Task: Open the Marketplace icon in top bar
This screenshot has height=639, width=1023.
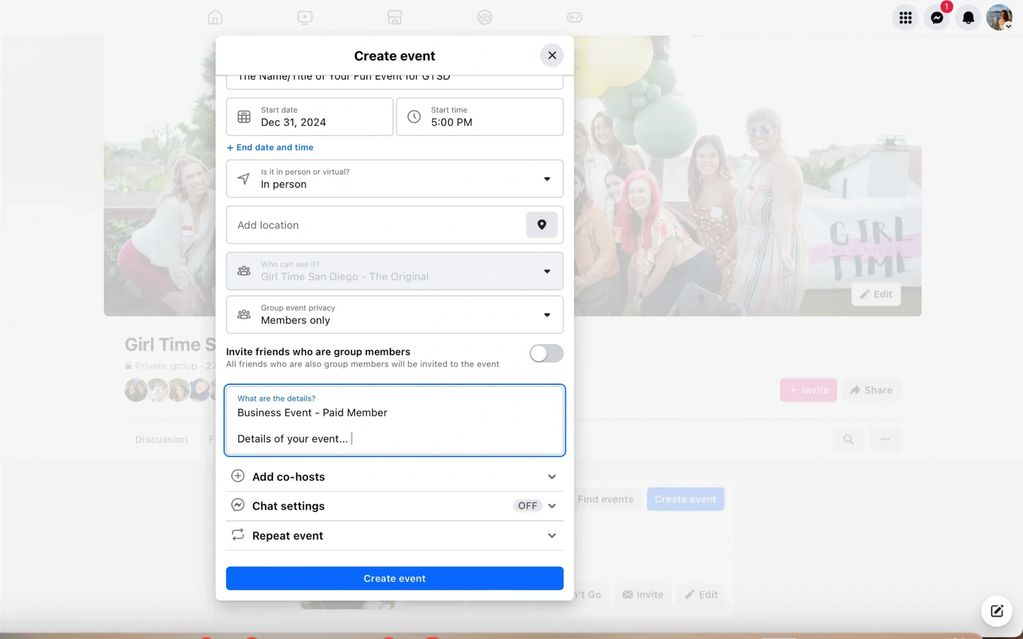Action: pyautogui.click(x=395, y=17)
